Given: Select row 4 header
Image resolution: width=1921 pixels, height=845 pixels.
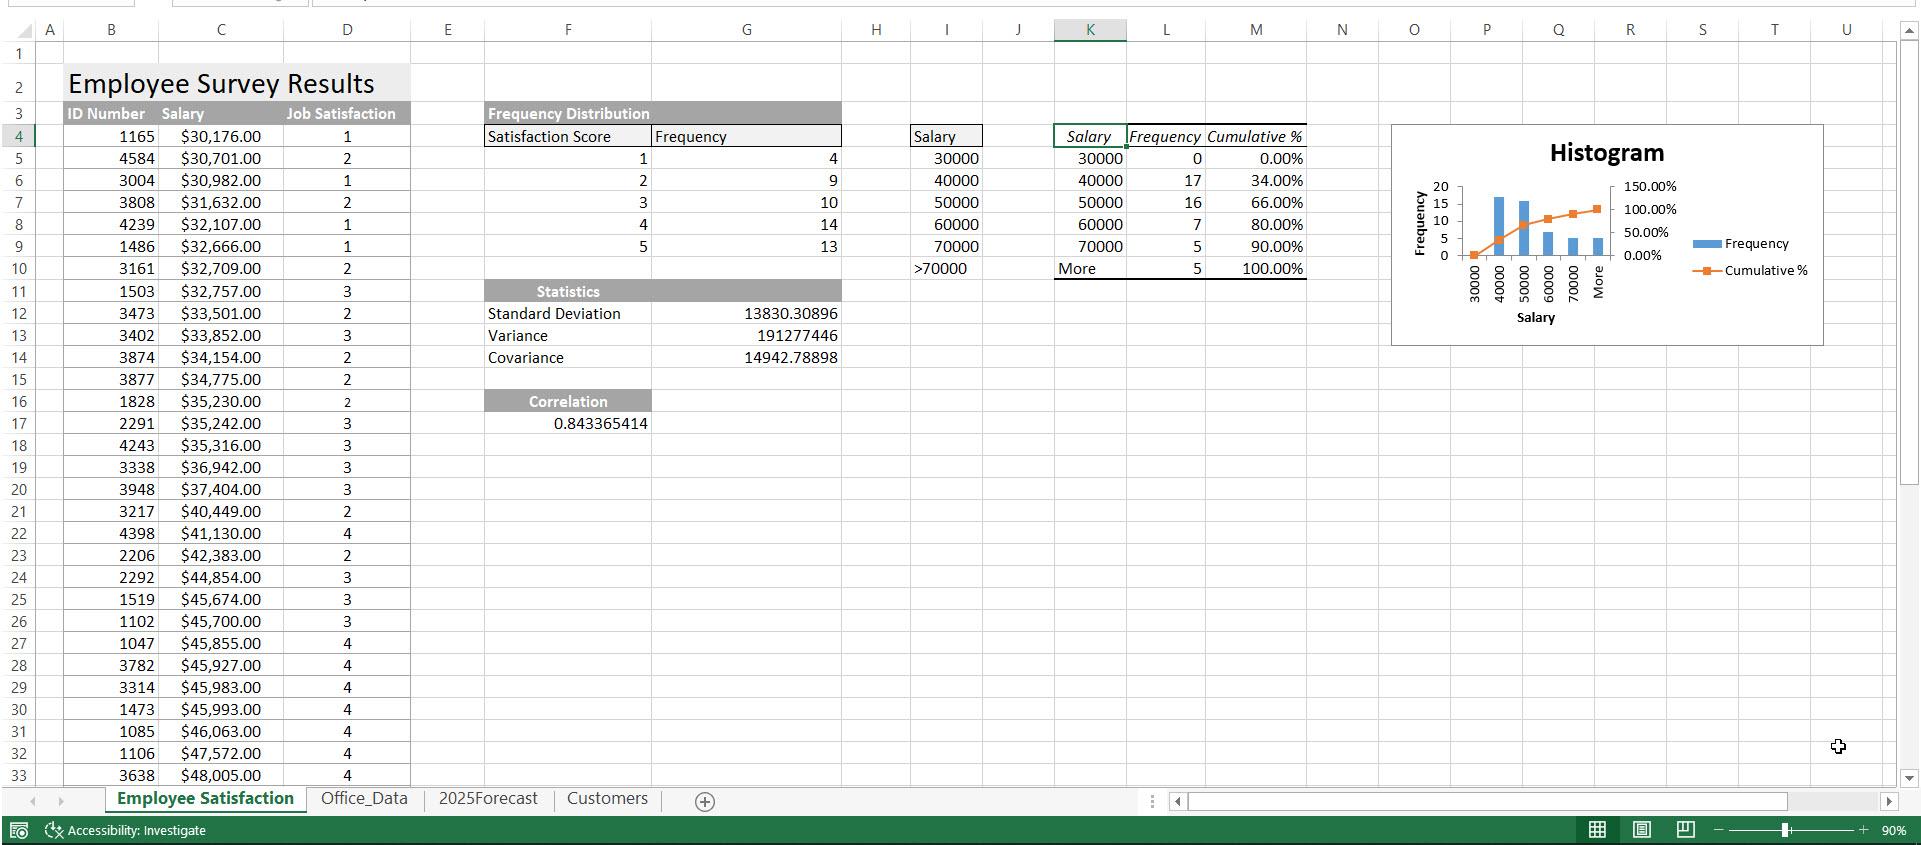Looking at the screenshot, I should click(x=19, y=136).
